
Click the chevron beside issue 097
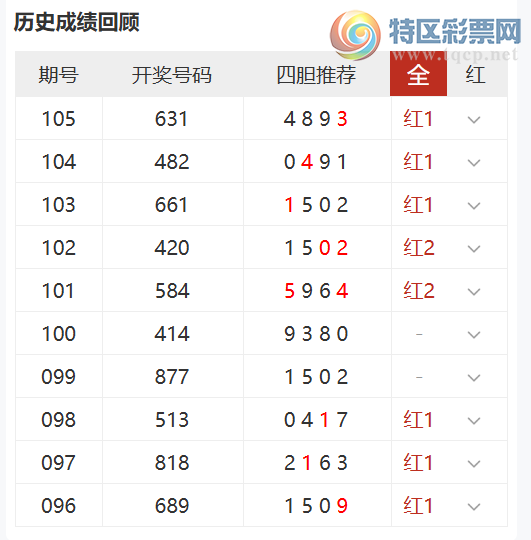pyautogui.click(x=474, y=464)
